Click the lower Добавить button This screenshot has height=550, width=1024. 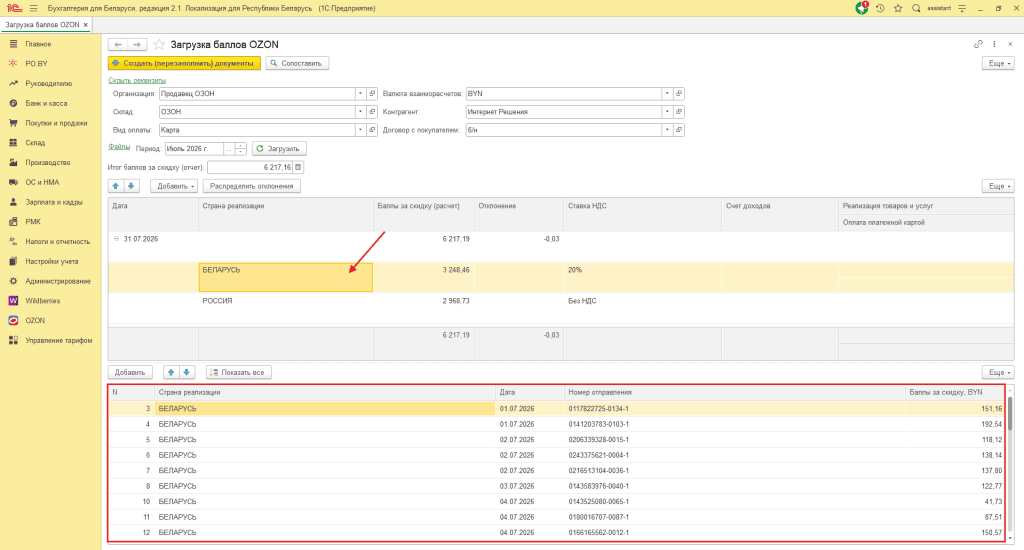tap(130, 372)
